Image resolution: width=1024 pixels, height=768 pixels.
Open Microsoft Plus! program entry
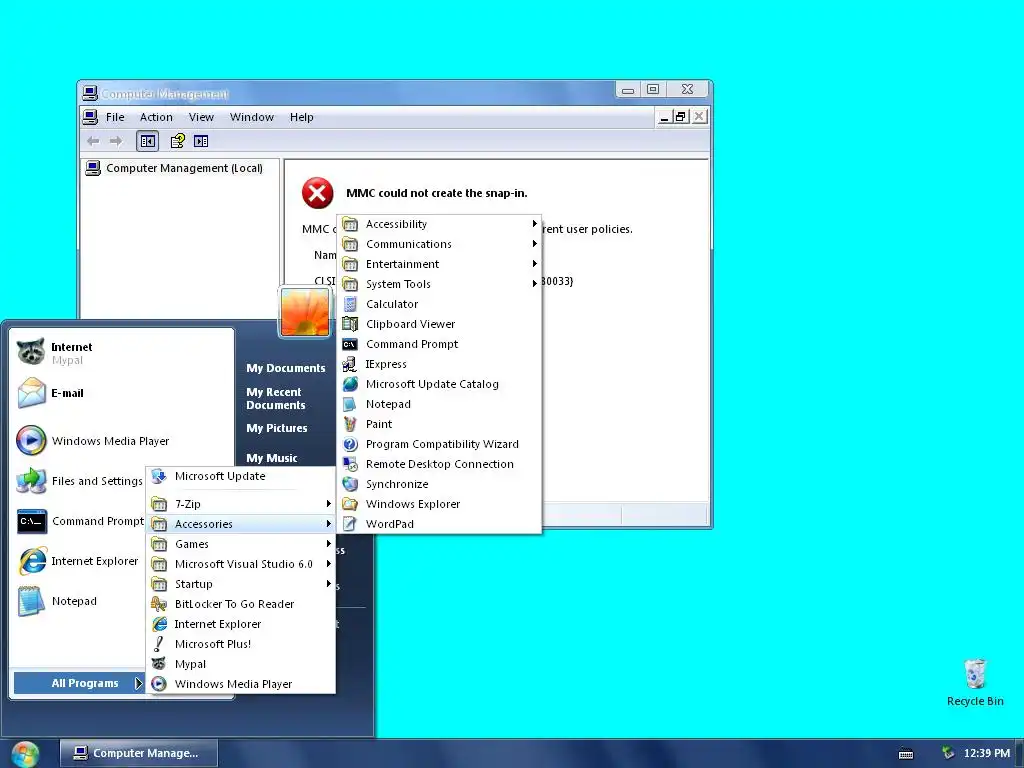tap(240, 644)
